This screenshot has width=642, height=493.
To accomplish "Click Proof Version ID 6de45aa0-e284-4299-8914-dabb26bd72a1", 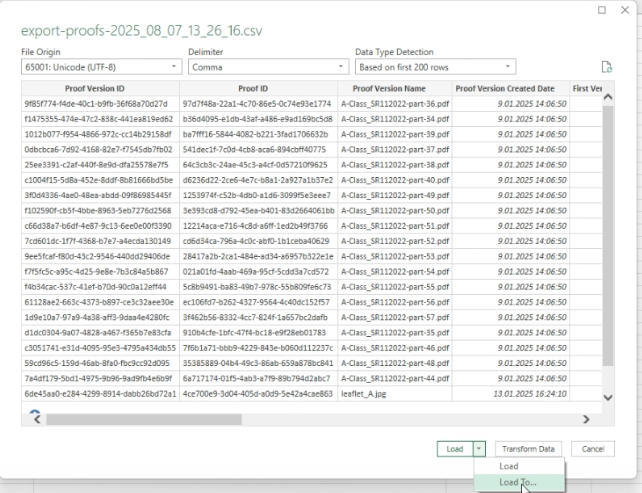I will 100,394.
